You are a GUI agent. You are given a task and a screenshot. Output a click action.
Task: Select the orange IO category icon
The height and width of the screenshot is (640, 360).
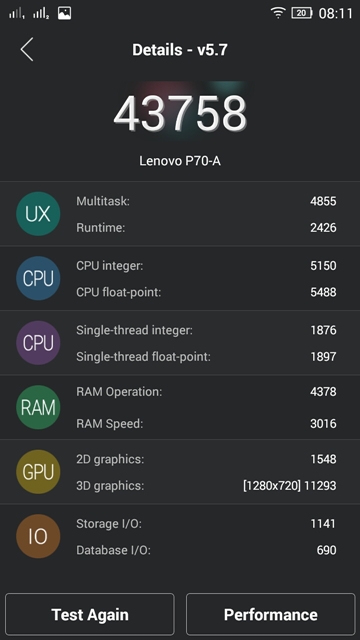[38, 536]
